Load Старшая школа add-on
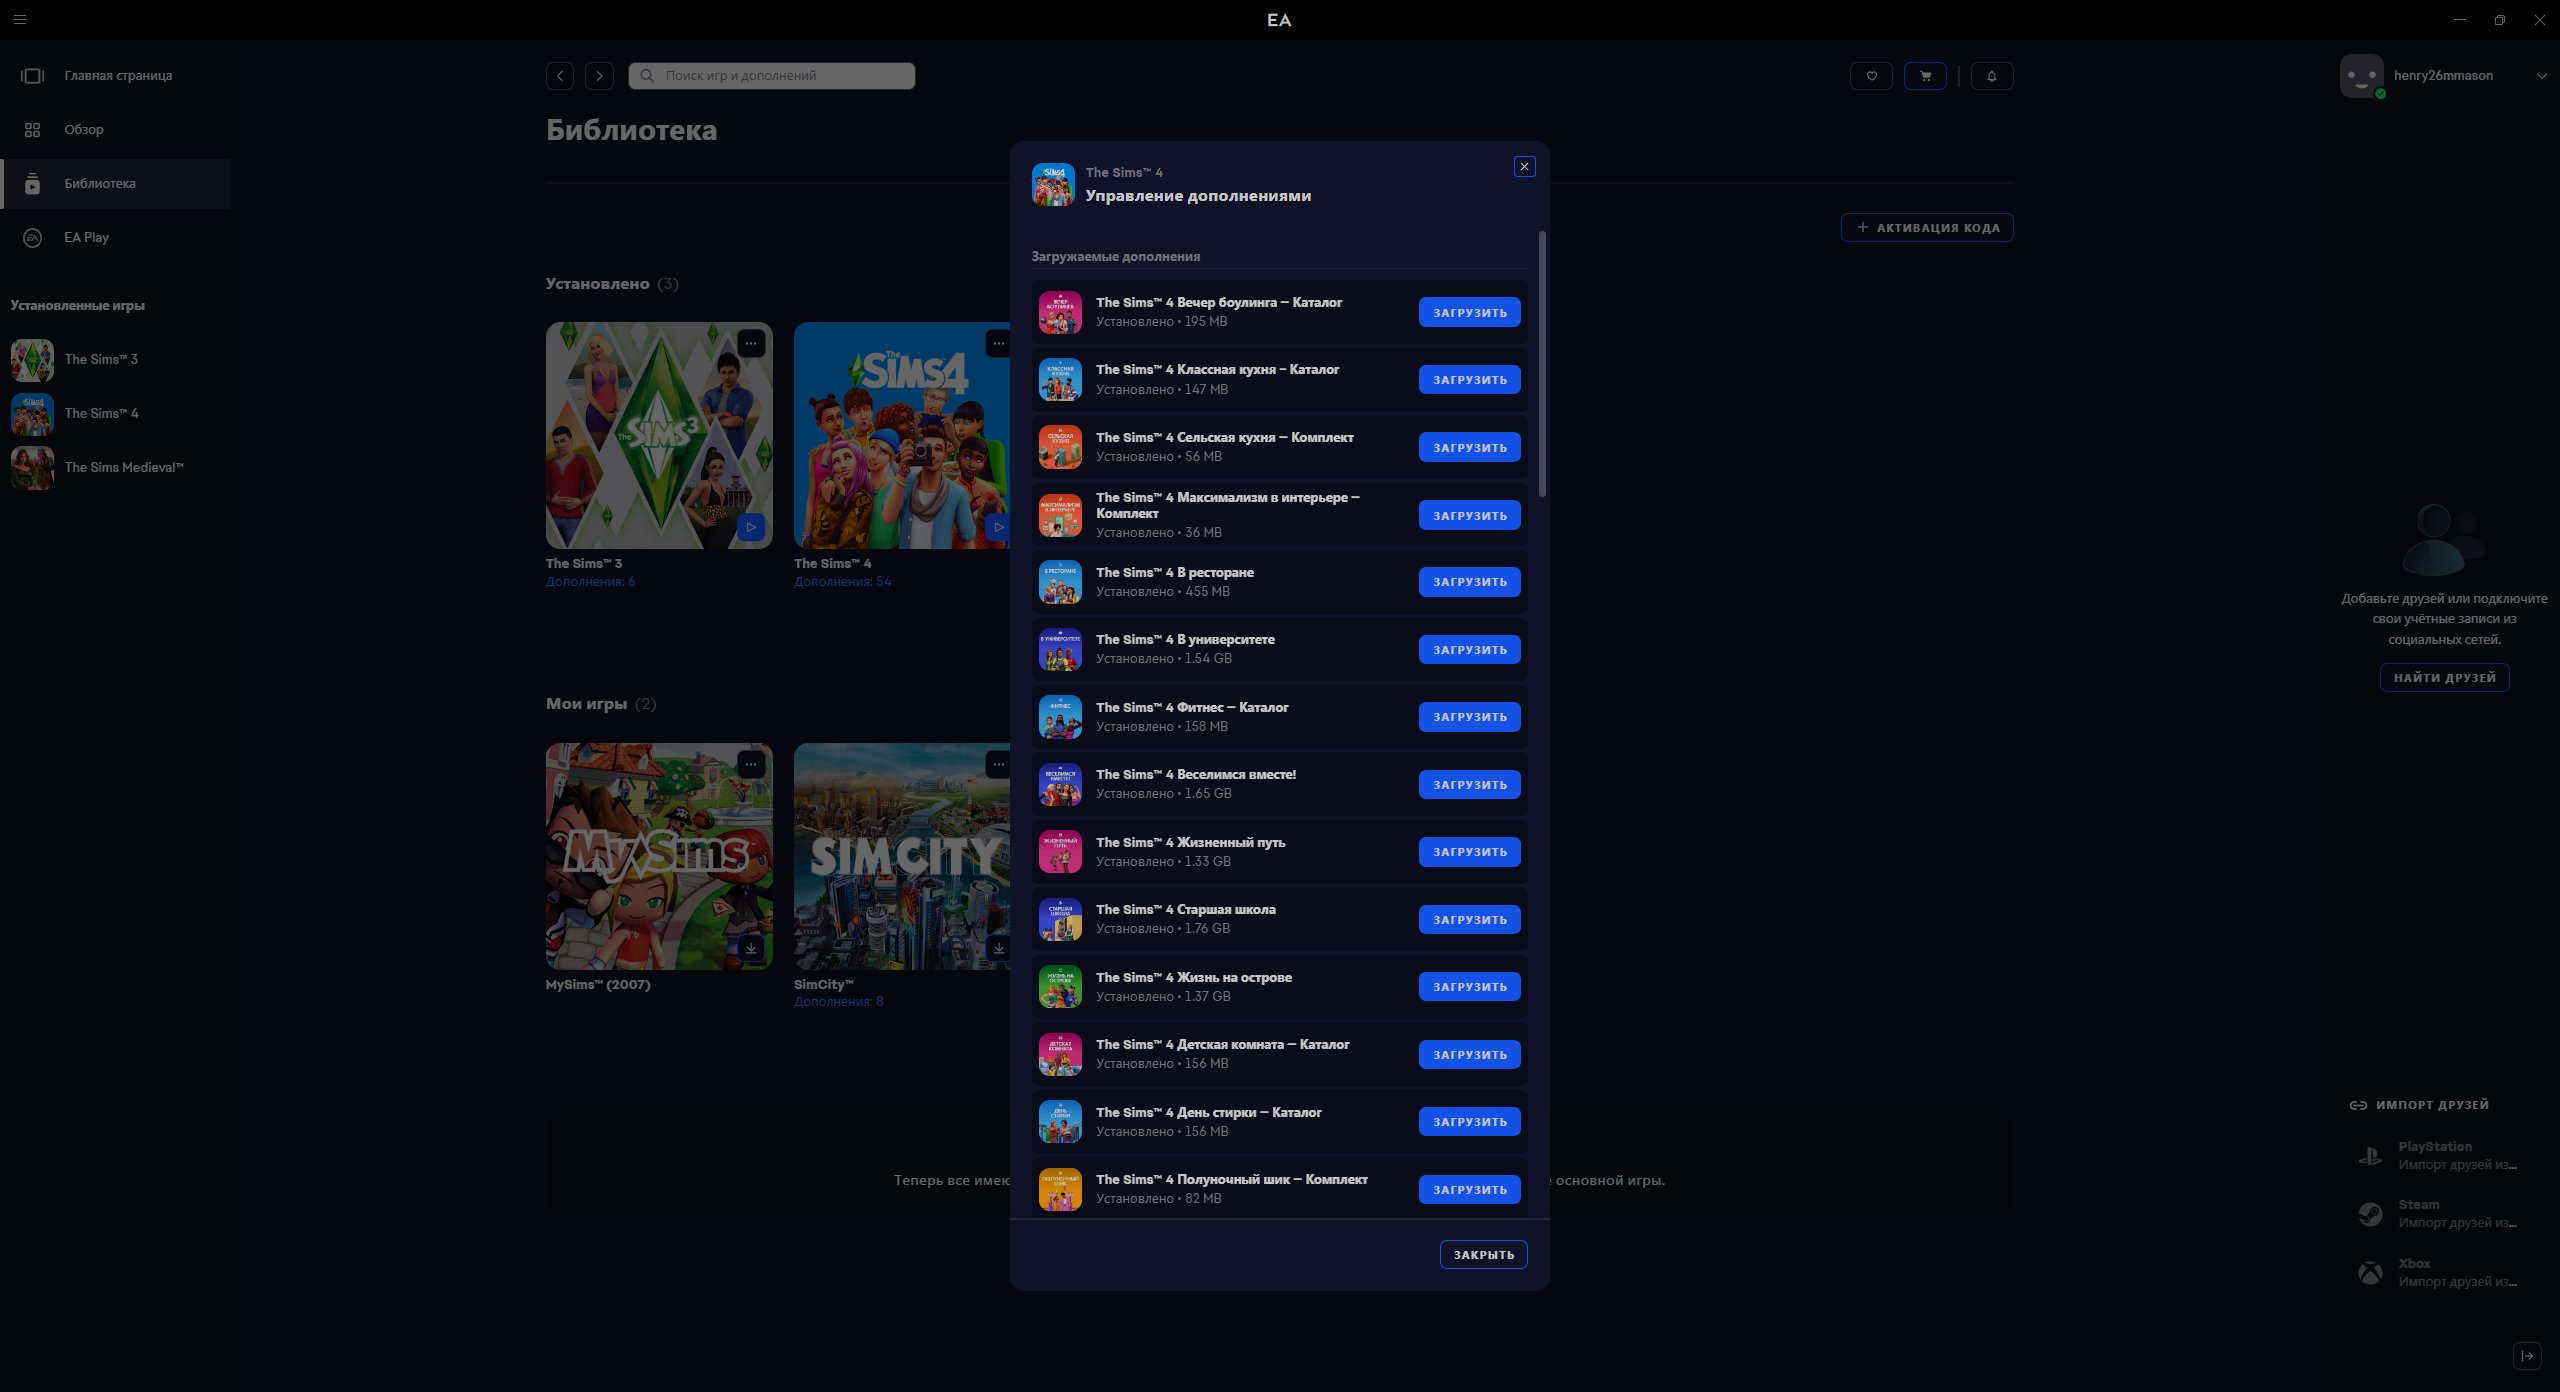 pyautogui.click(x=1469, y=920)
